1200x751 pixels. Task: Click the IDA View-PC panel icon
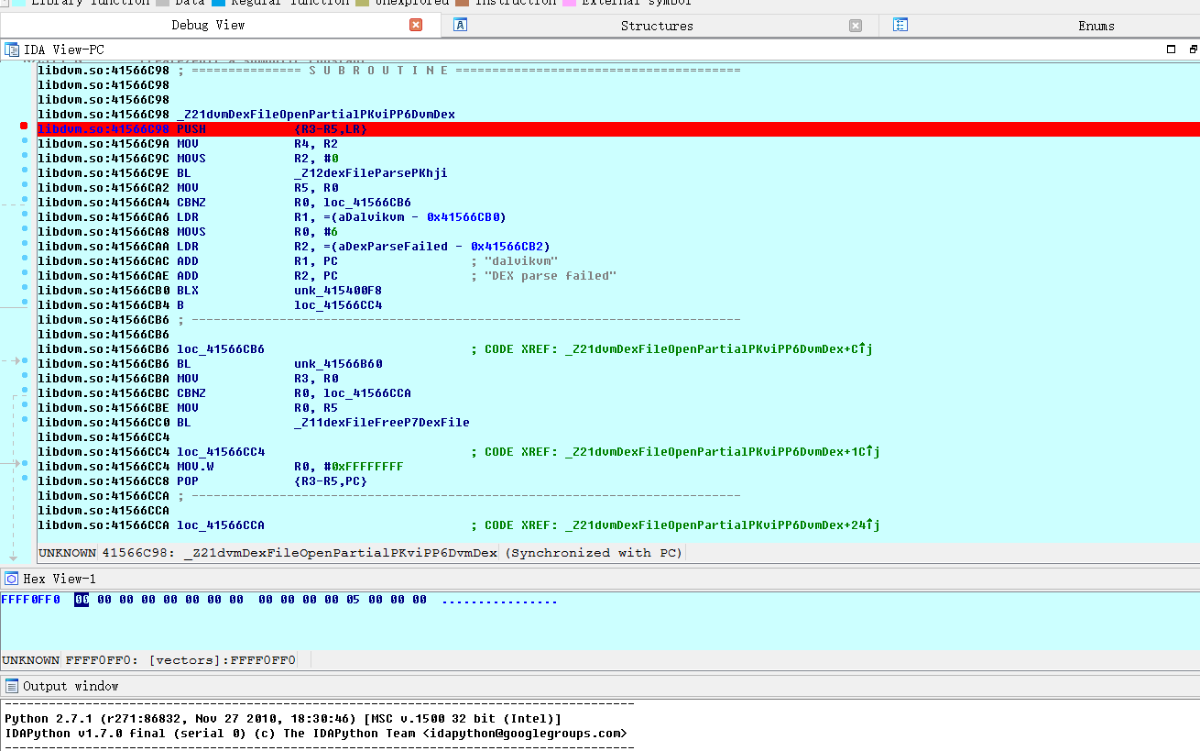[11, 49]
